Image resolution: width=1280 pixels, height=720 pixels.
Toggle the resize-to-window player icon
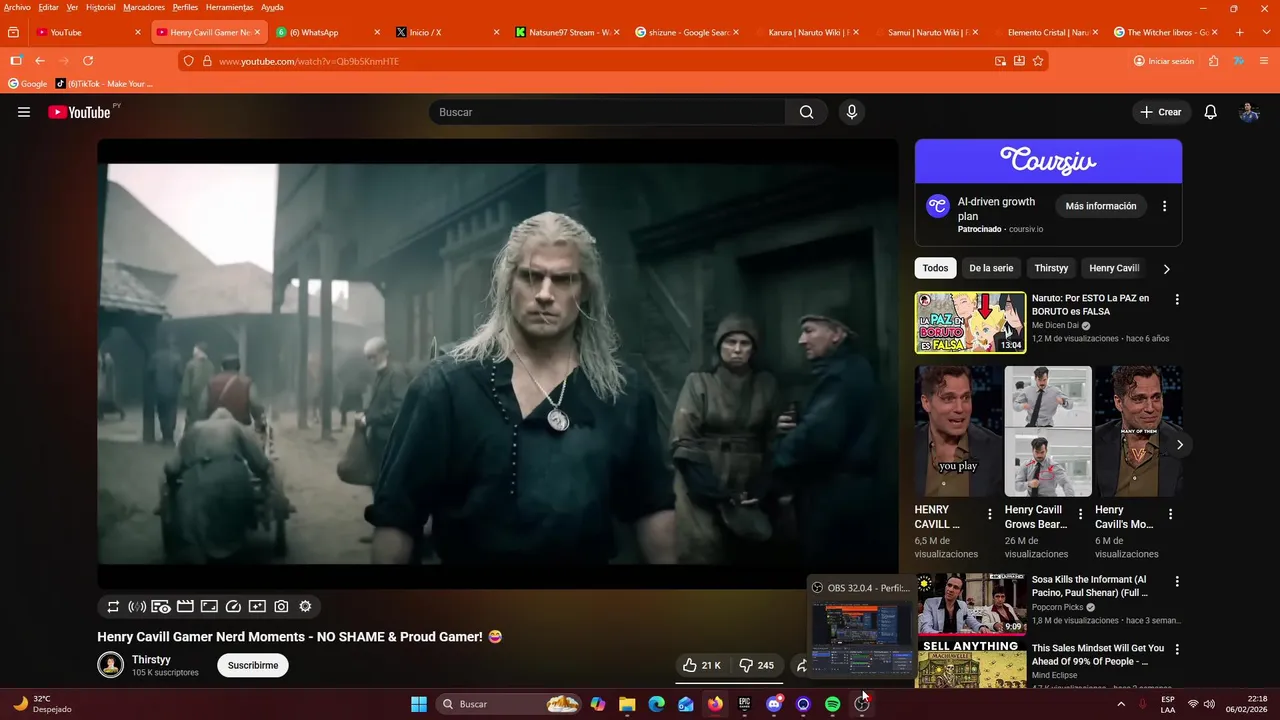tap(209, 606)
